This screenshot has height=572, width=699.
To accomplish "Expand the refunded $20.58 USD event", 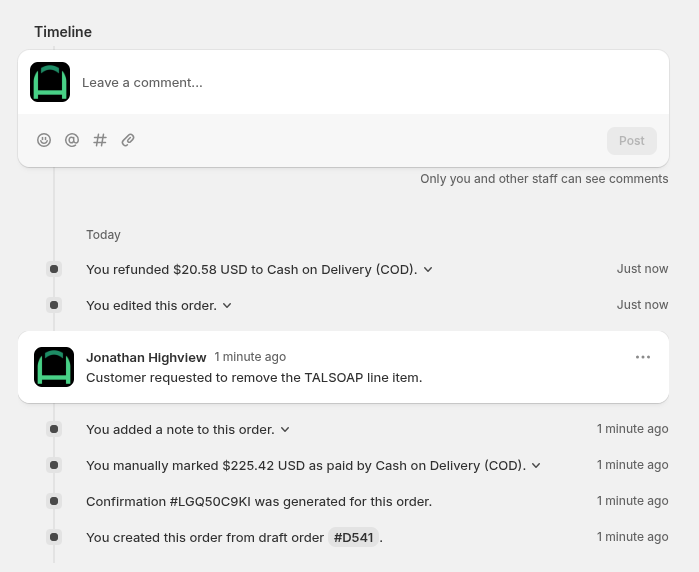I will [x=428, y=270].
